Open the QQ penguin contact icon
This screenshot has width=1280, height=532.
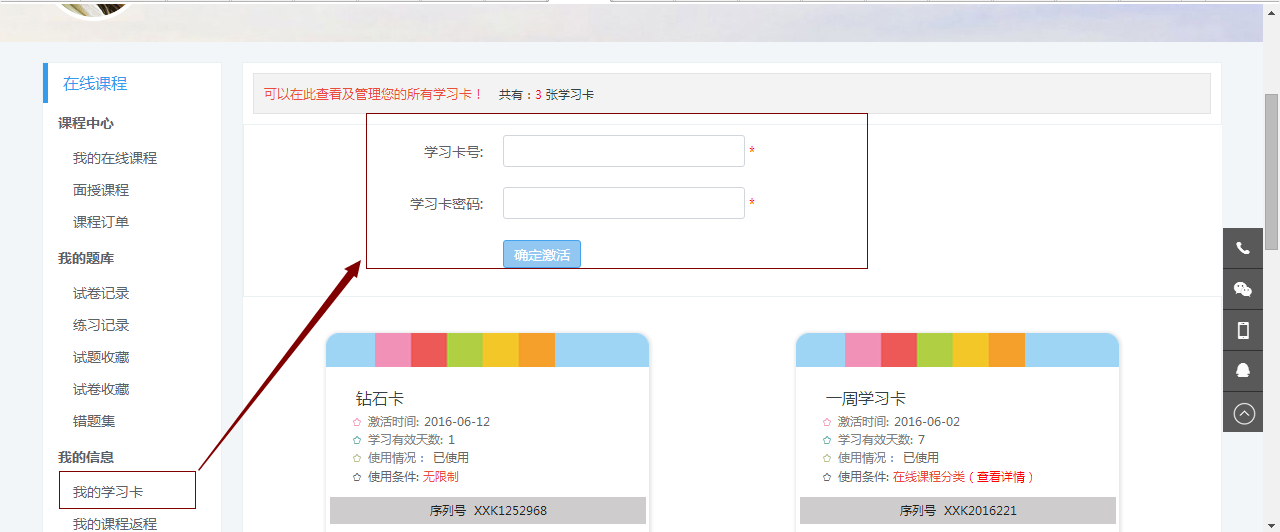[1243, 371]
